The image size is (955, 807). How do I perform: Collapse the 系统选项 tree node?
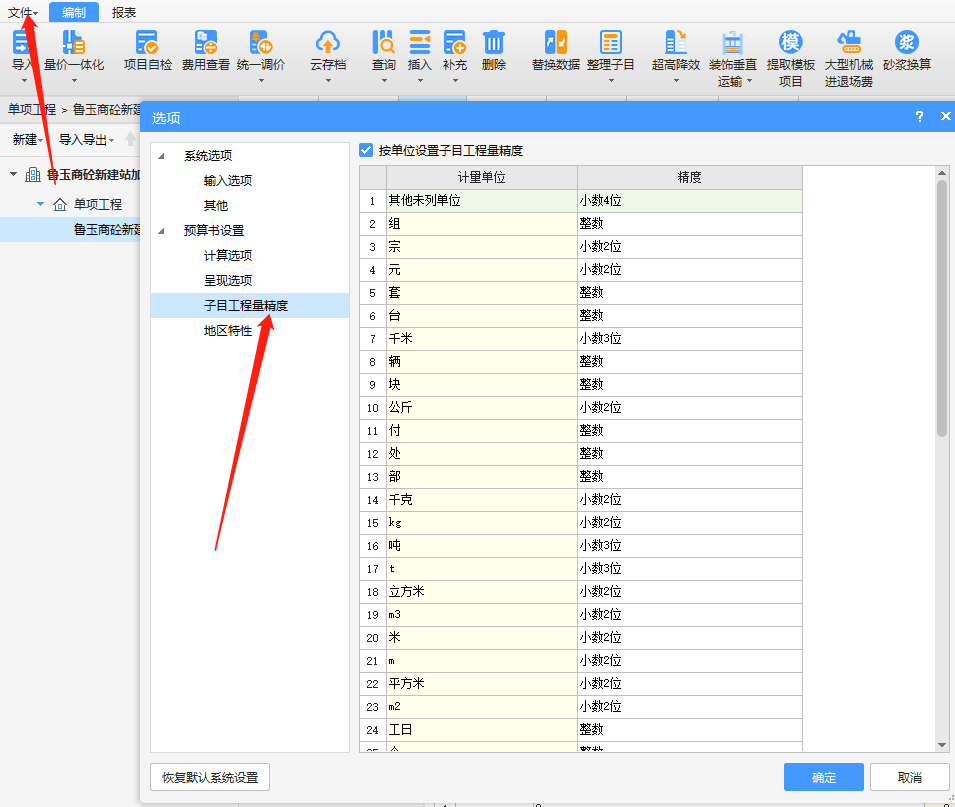click(161, 156)
